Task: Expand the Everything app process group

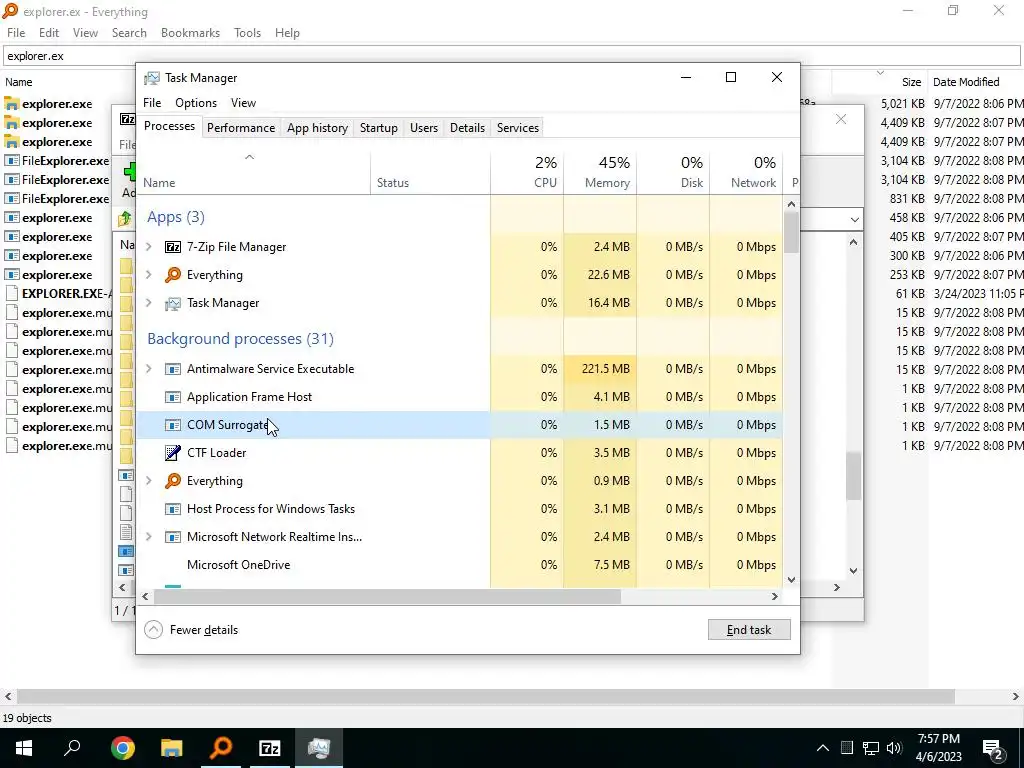Action: tap(149, 275)
